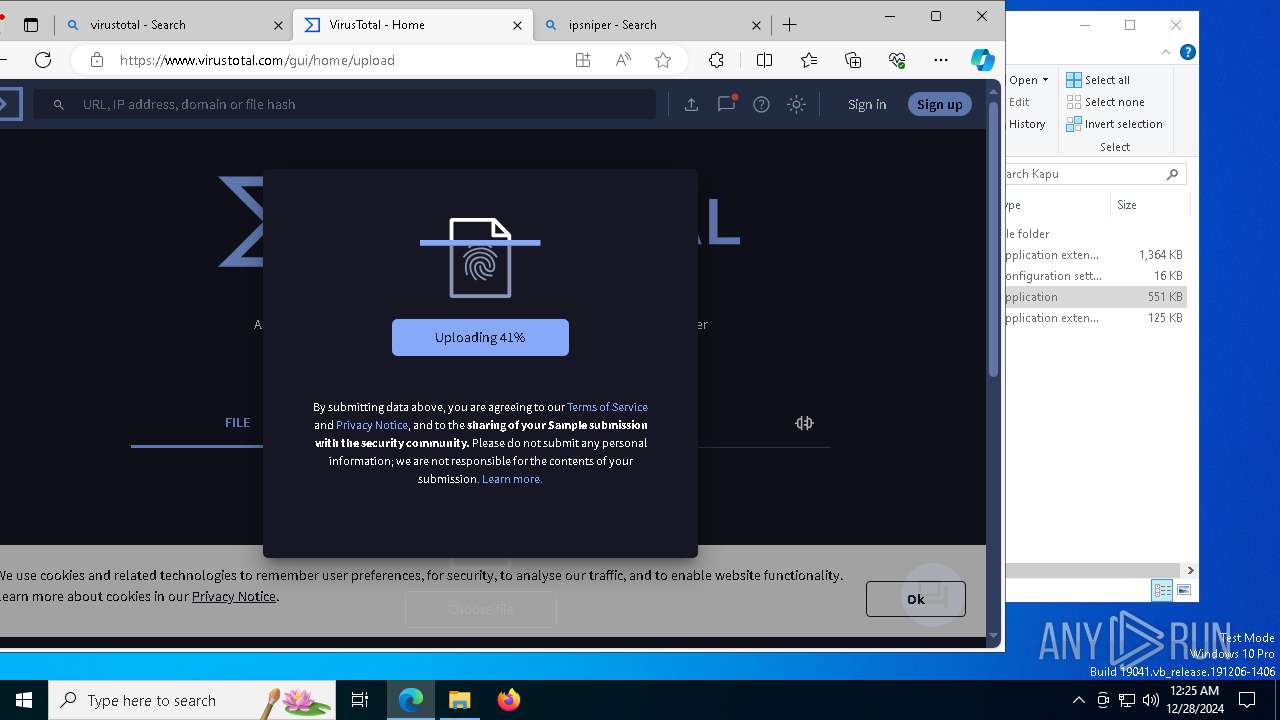
Task: Open Explorer help icon
Action: click(1187, 52)
